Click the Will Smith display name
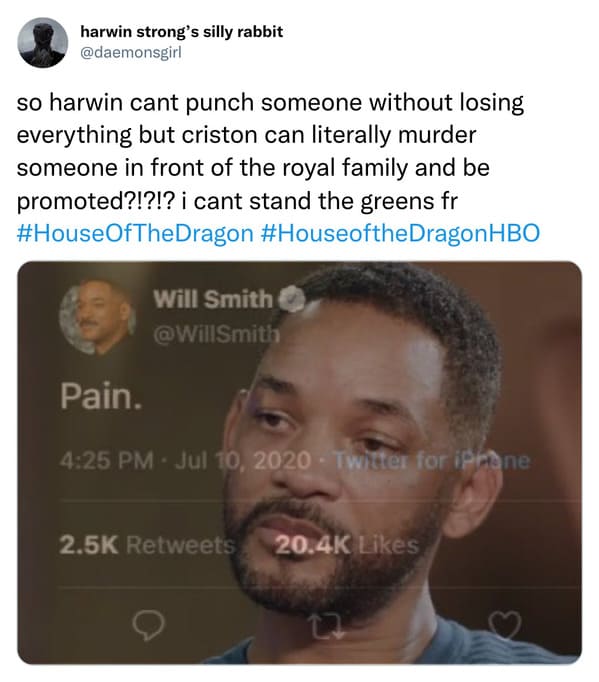 point(213,299)
